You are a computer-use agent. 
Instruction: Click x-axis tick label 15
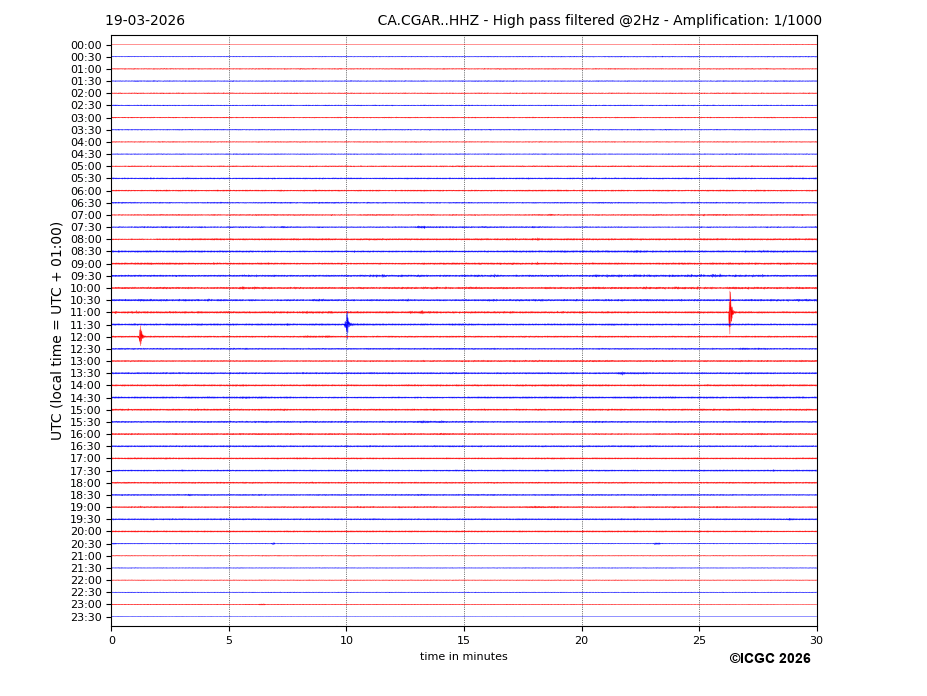click(x=464, y=640)
